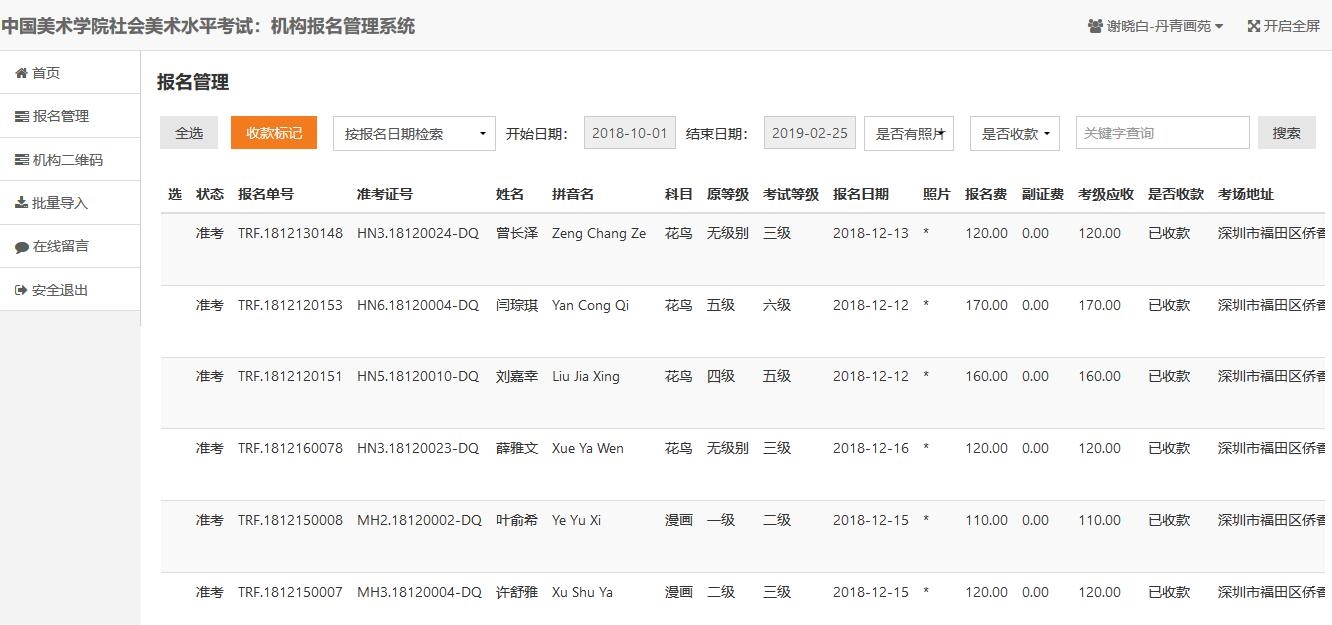This screenshot has width=1332, height=625.
Task: Click the list icon beside 报名管理
Action: tap(22, 116)
